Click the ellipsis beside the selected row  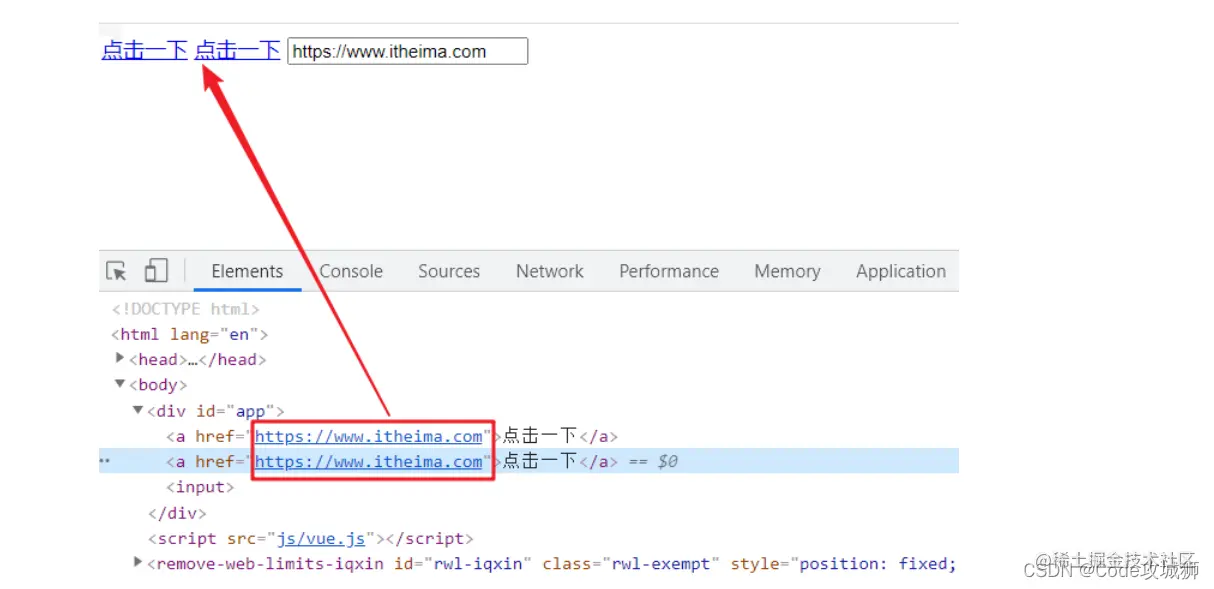pyautogui.click(x=103, y=461)
